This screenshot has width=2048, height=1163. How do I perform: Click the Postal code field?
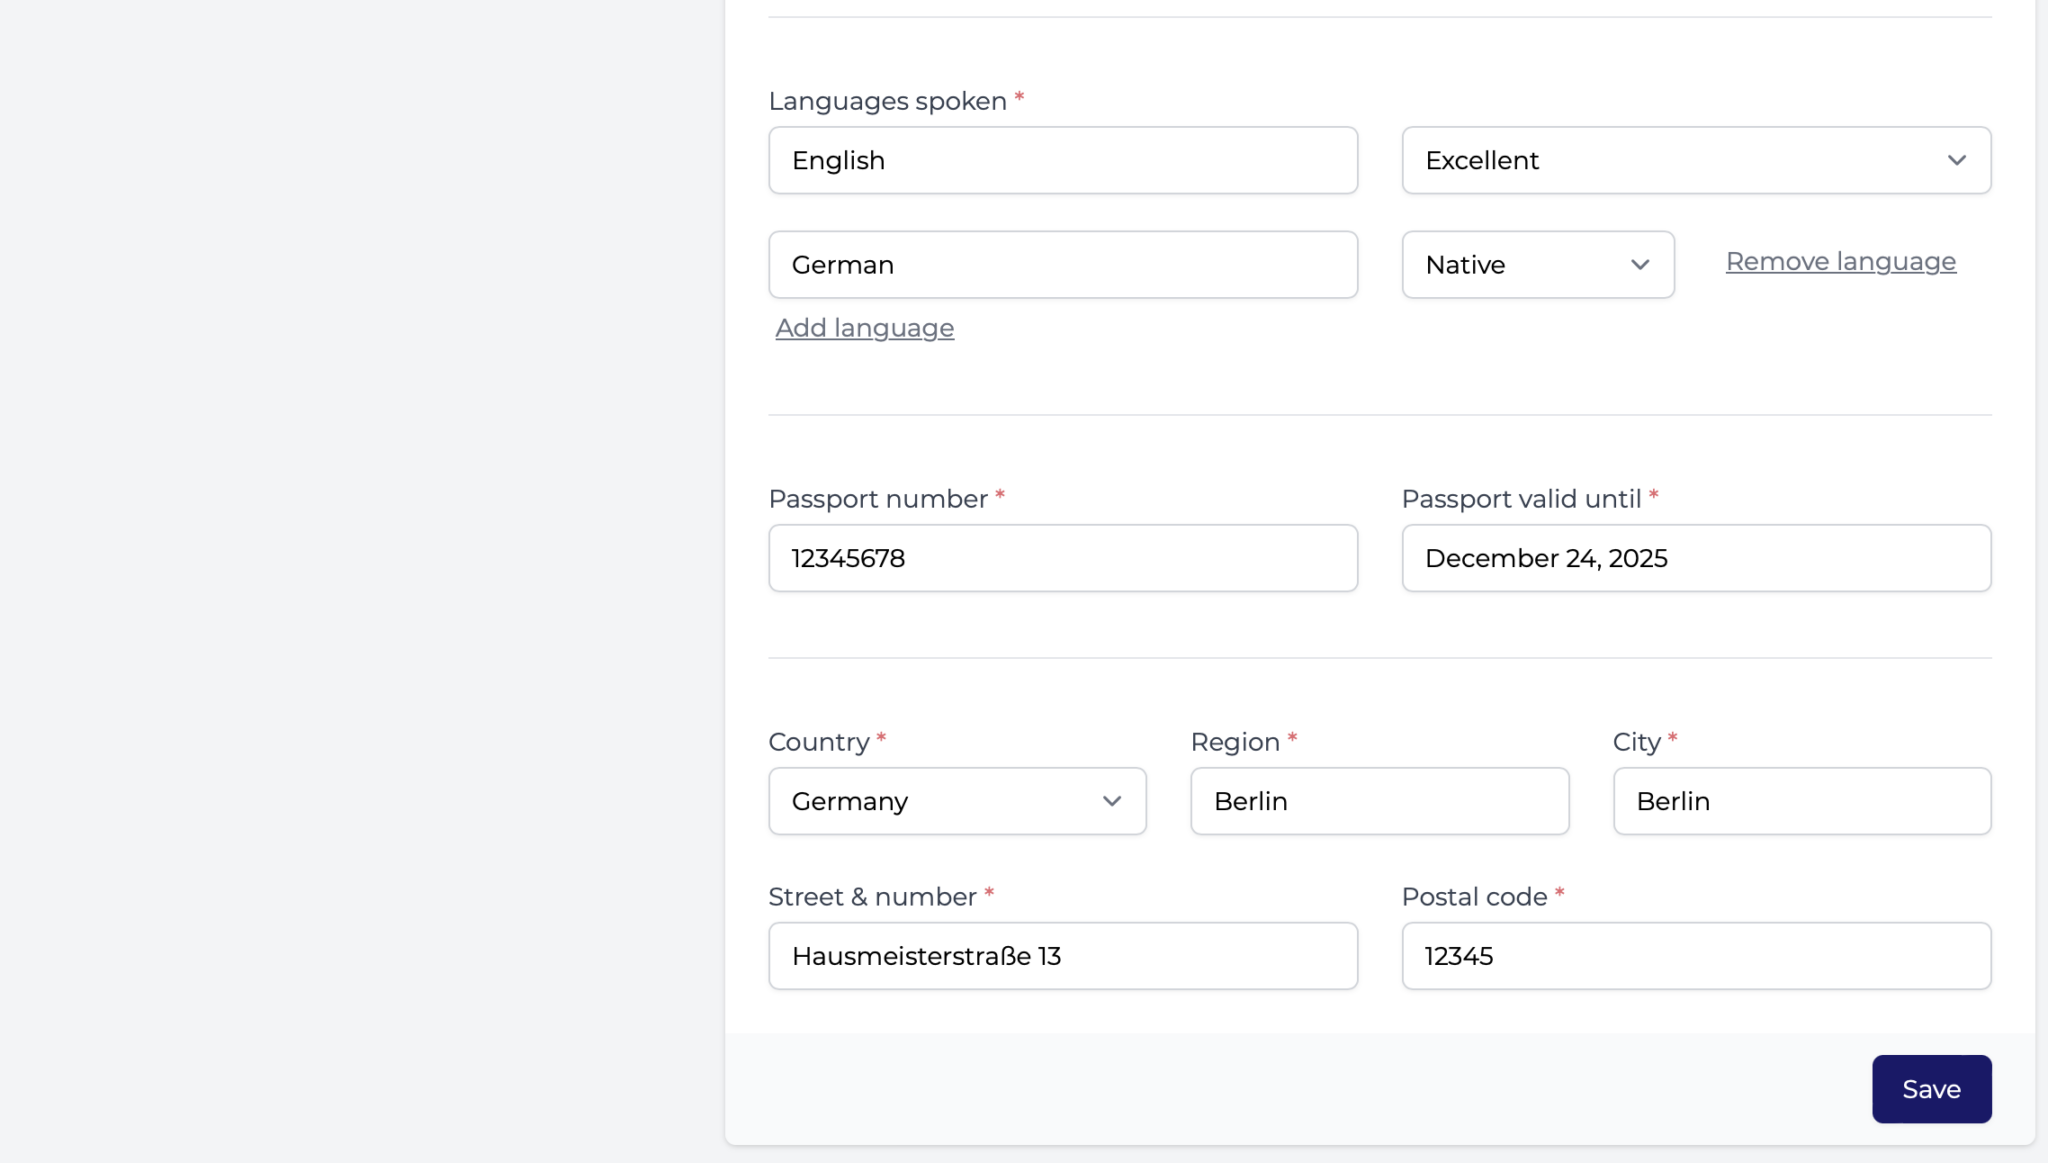coord(1696,956)
